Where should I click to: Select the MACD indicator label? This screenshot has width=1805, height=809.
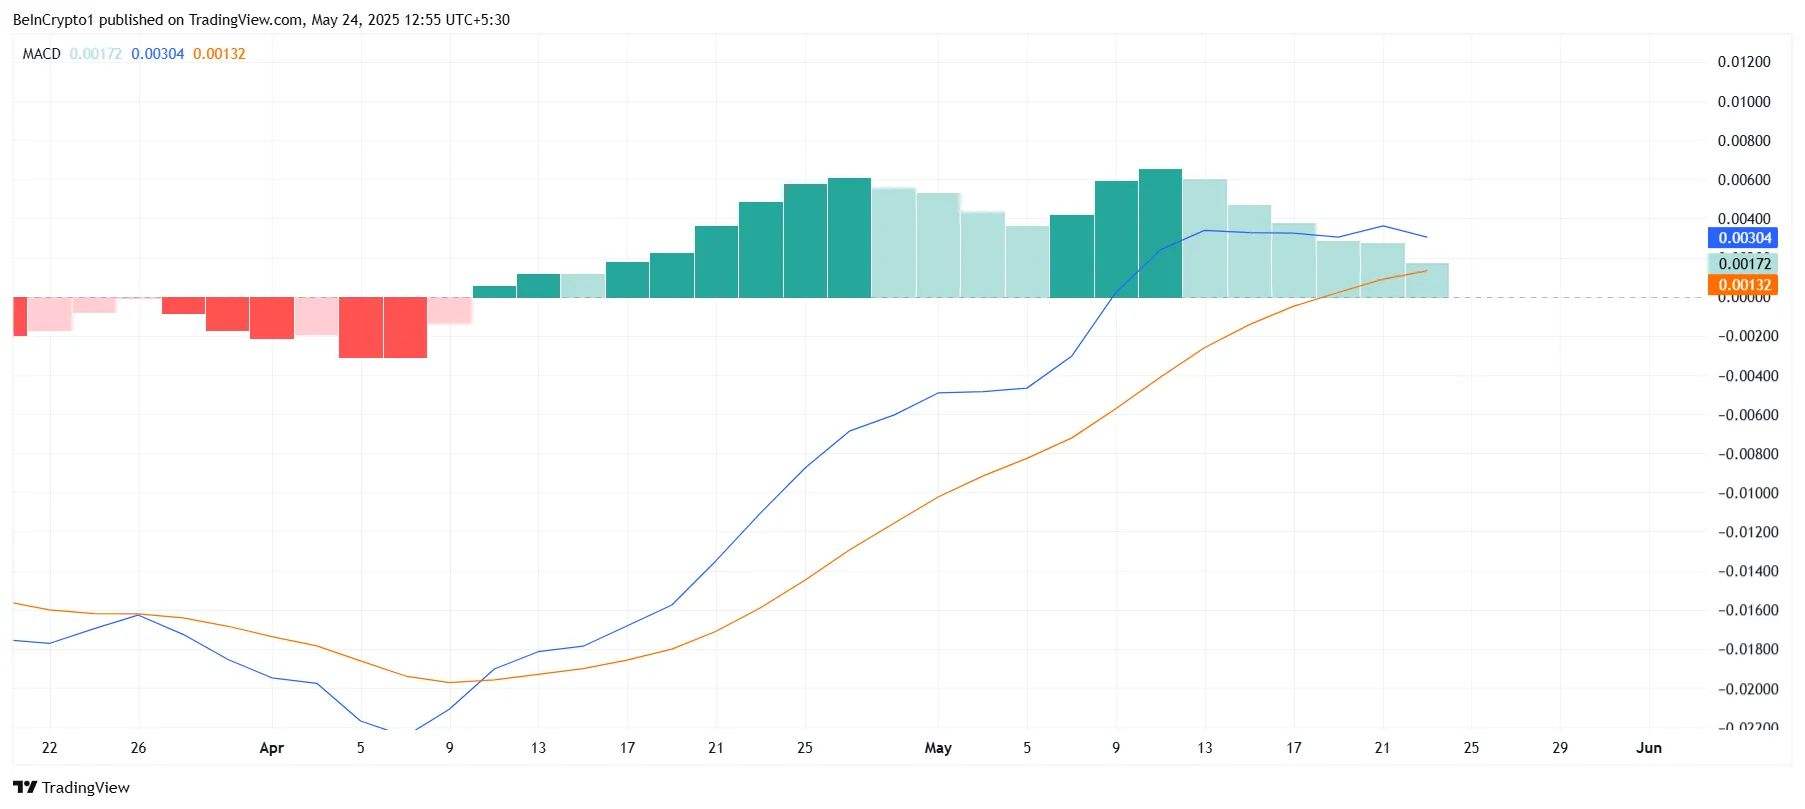pyautogui.click(x=42, y=54)
